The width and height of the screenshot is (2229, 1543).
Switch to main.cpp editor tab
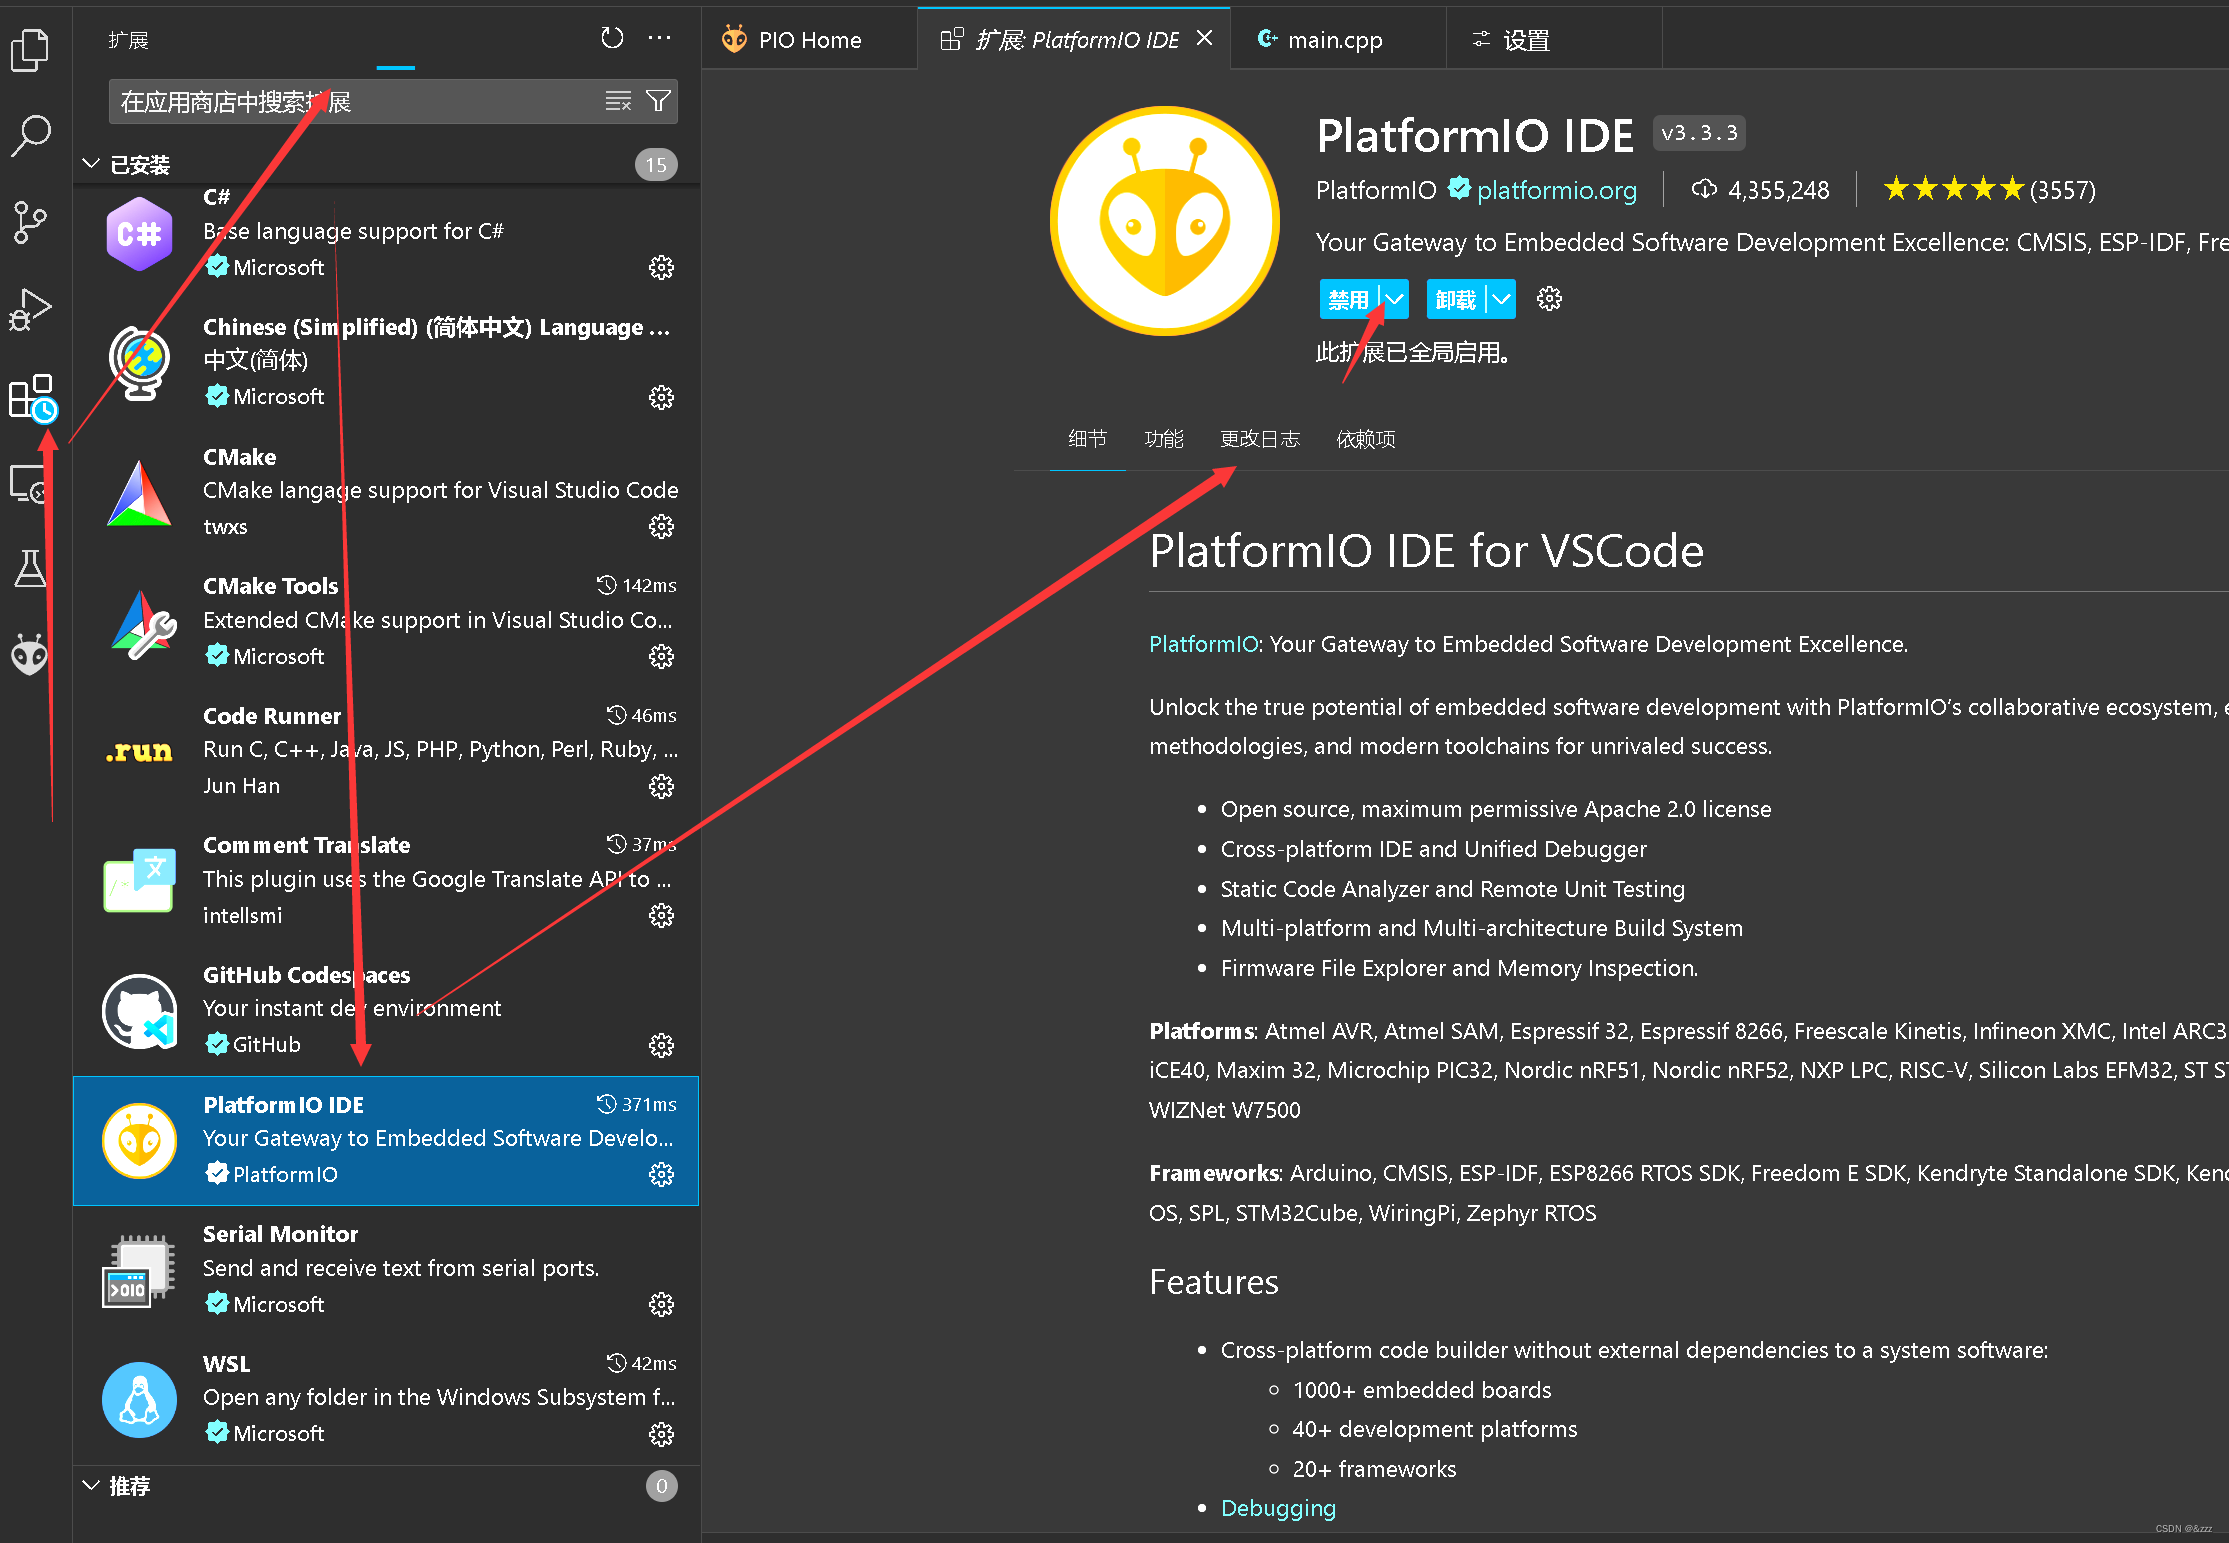point(1337,39)
